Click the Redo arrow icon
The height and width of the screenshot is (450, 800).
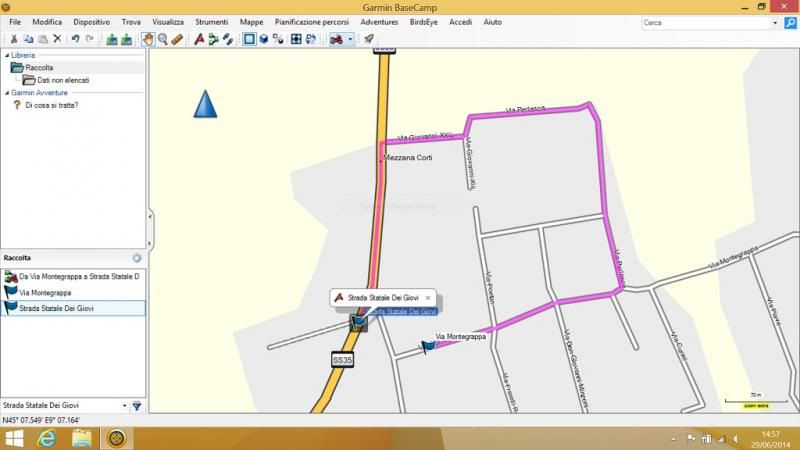click(90, 39)
